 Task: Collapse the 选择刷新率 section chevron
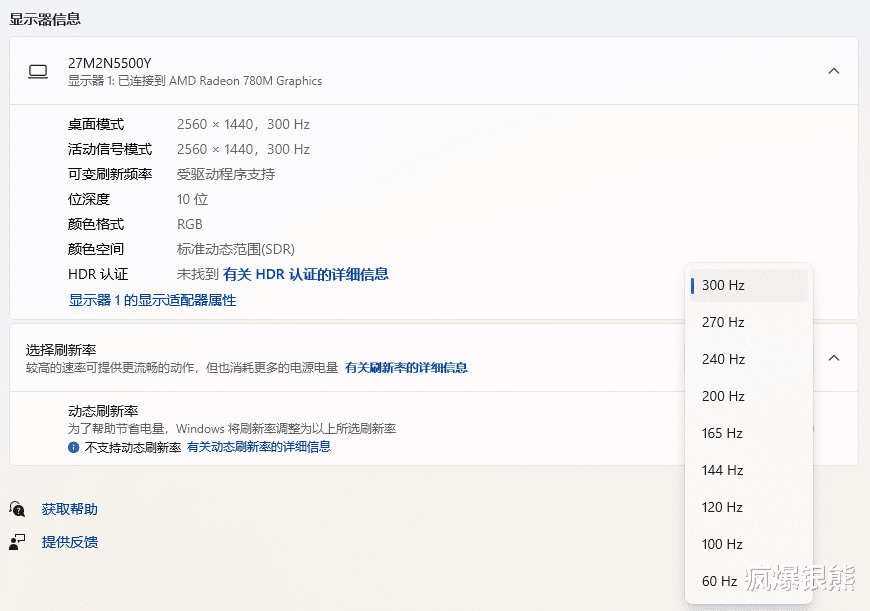click(x=833, y=358)
